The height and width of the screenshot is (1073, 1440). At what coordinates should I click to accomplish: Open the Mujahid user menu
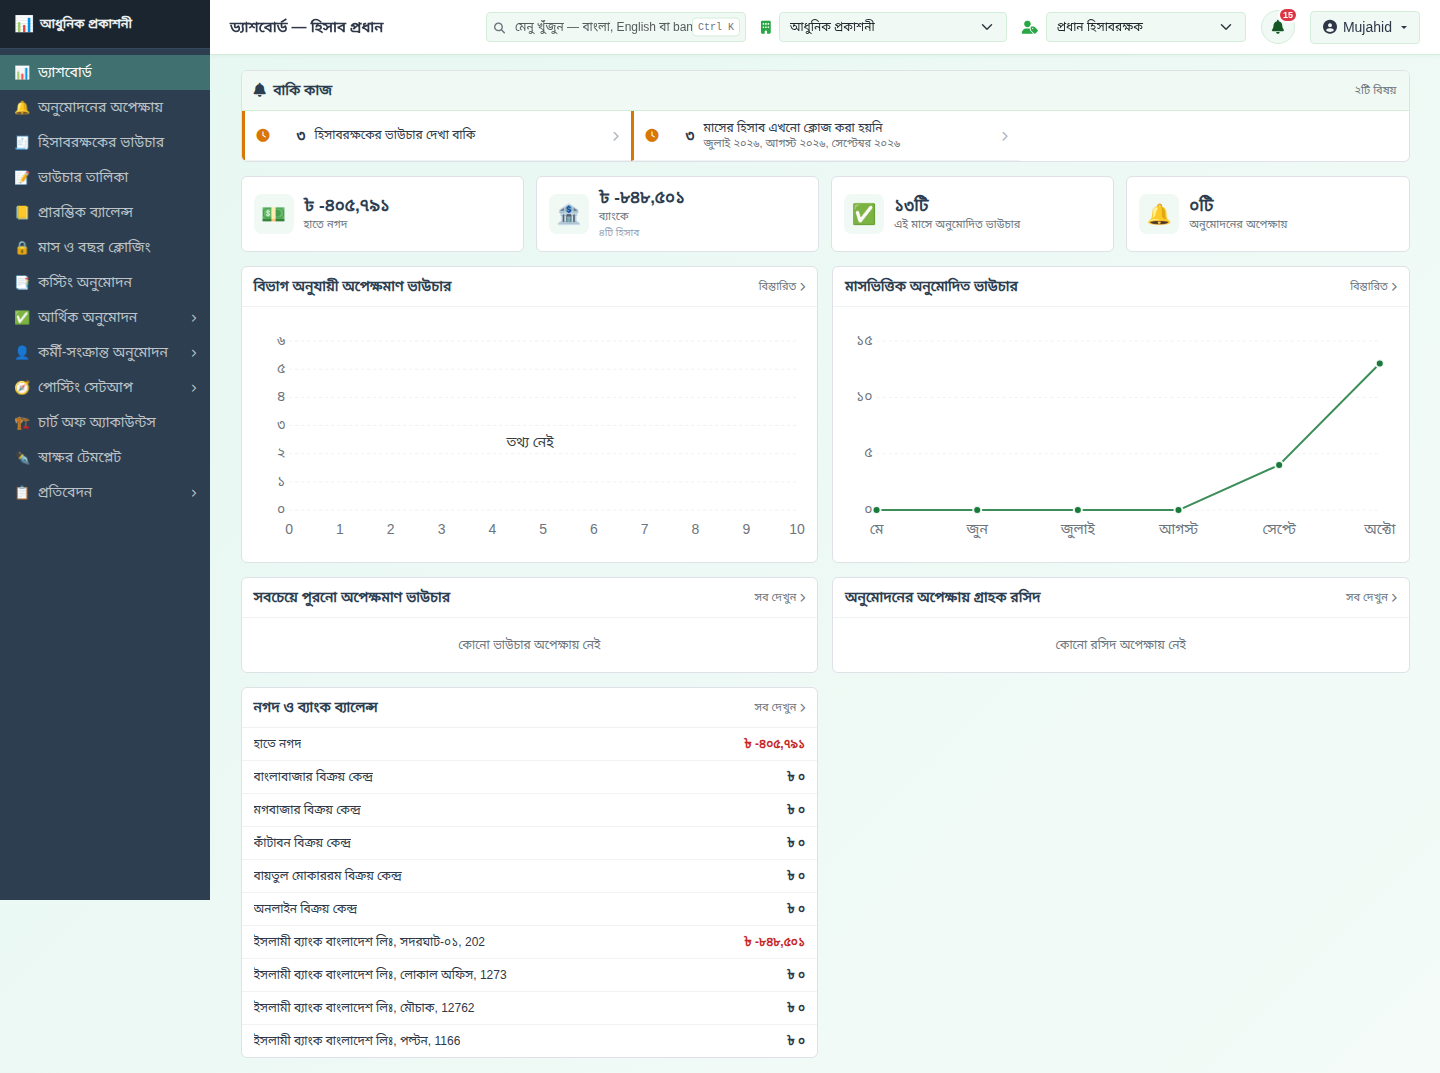click(1365, 27)
